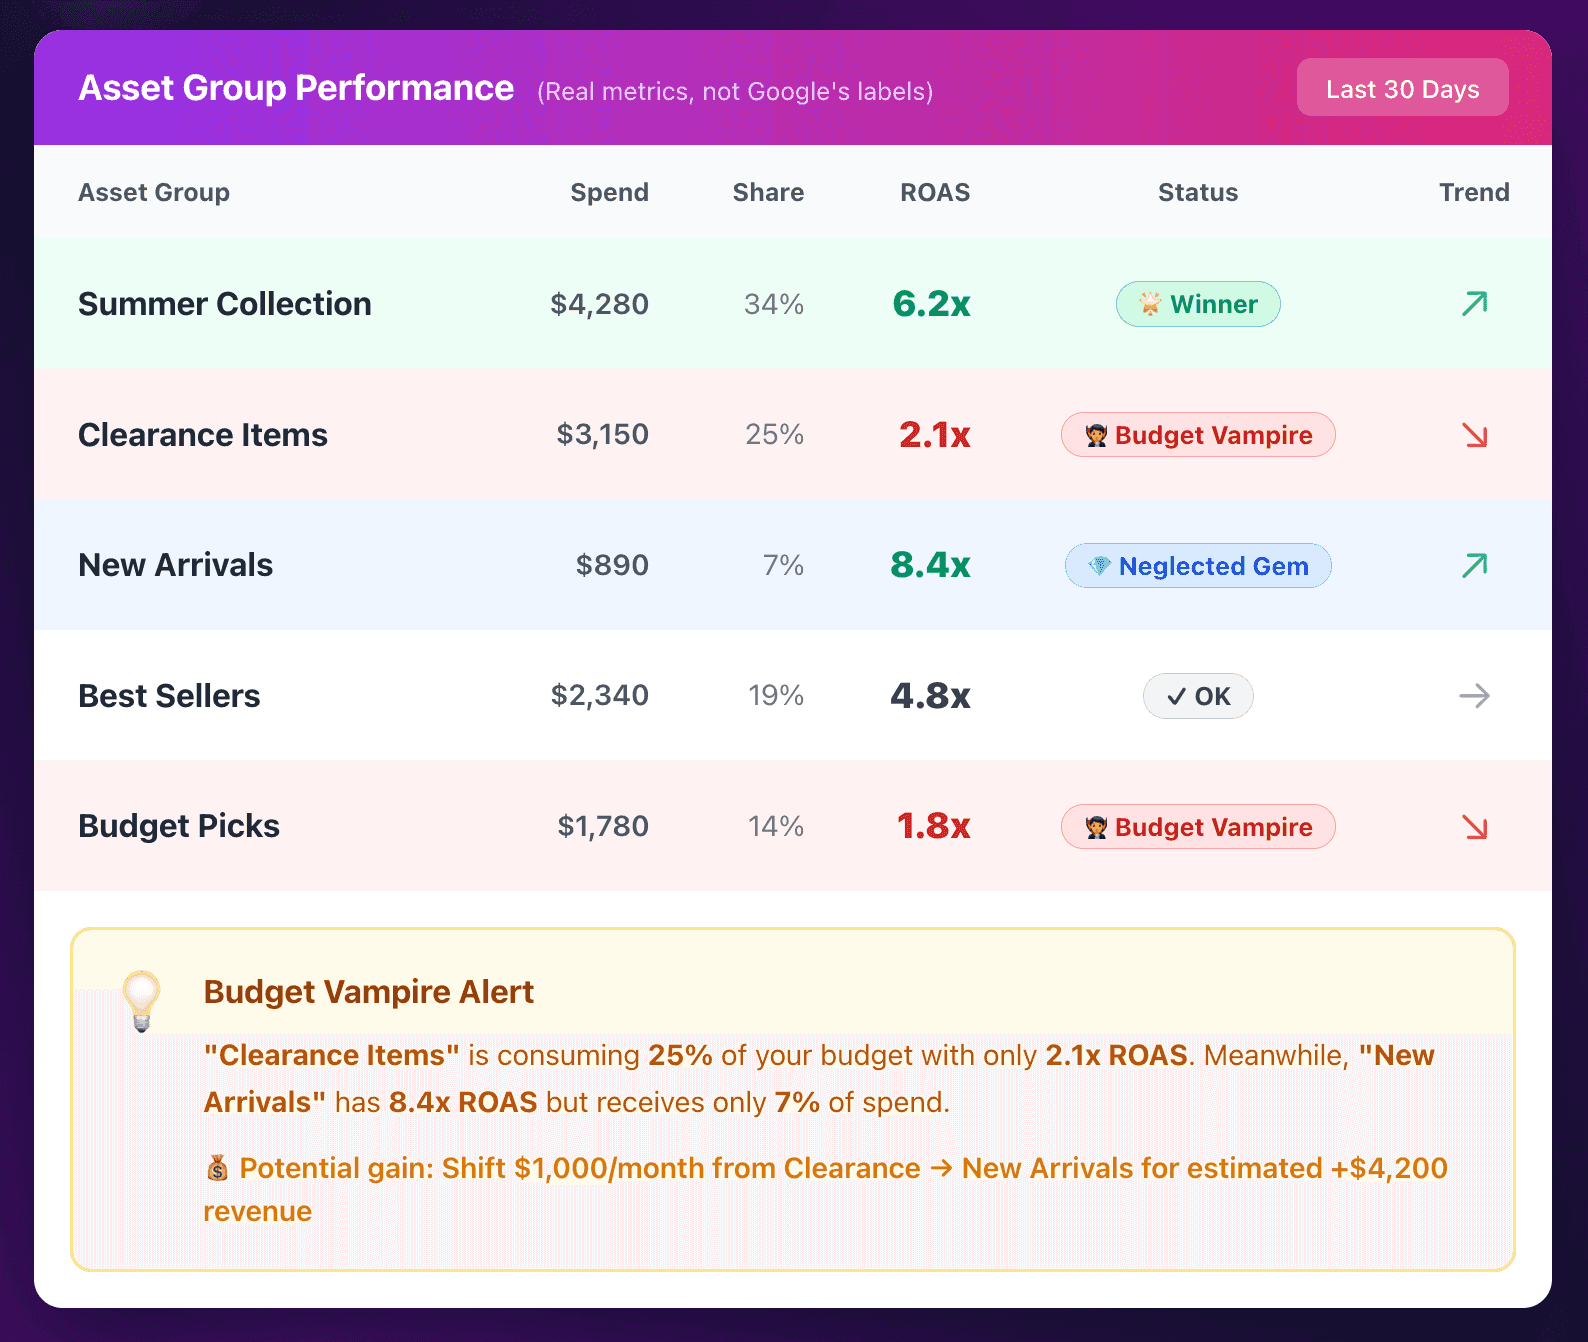Click the OK status badge for Best Sellers

pyautogui.click(x=1198, y=696)
